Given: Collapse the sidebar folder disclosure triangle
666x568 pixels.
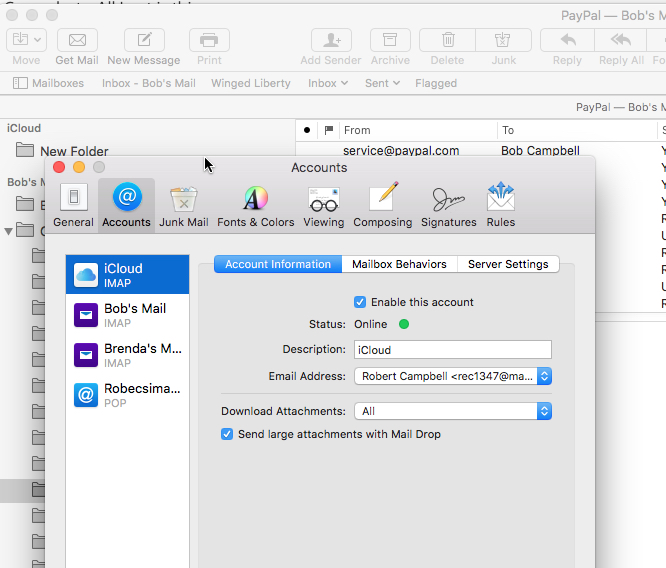Looking at the screenshot, I should pos(8,232).
